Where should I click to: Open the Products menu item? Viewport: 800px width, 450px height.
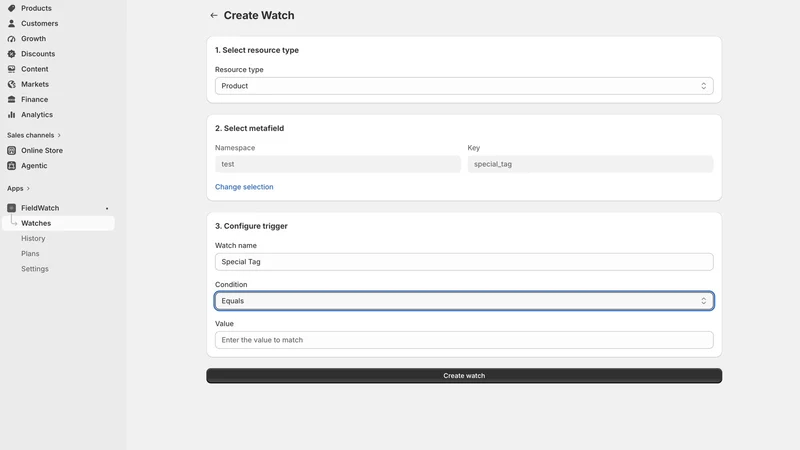click(x=36, y=8)
